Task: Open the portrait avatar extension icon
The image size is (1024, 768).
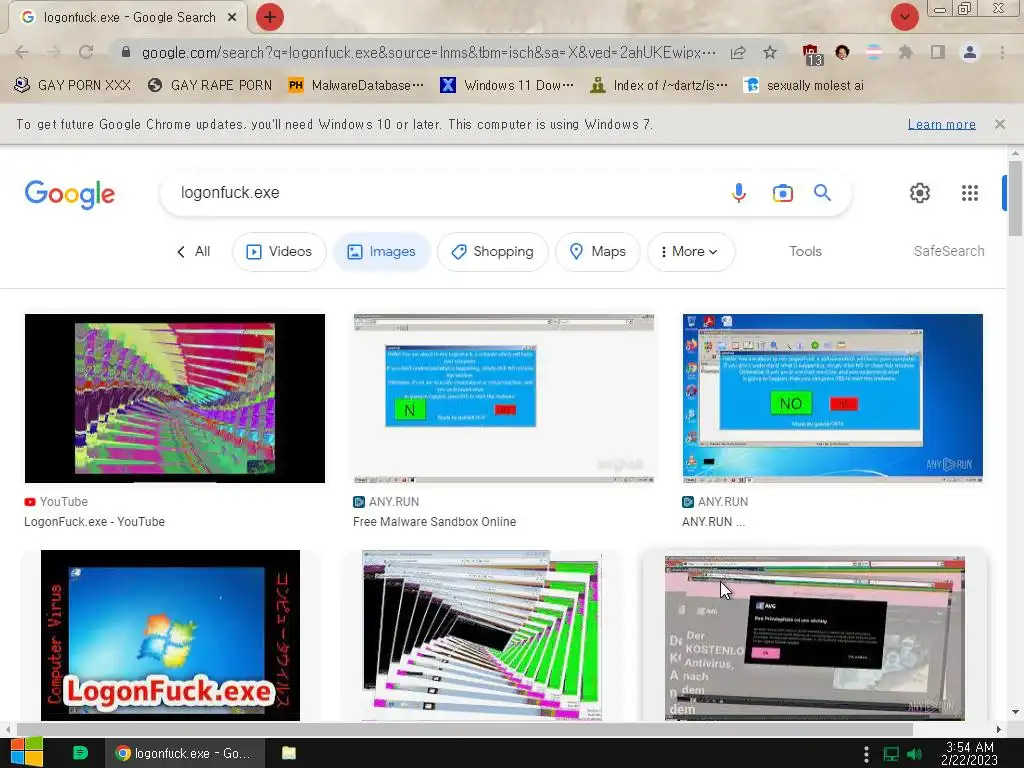Action: 842,52
